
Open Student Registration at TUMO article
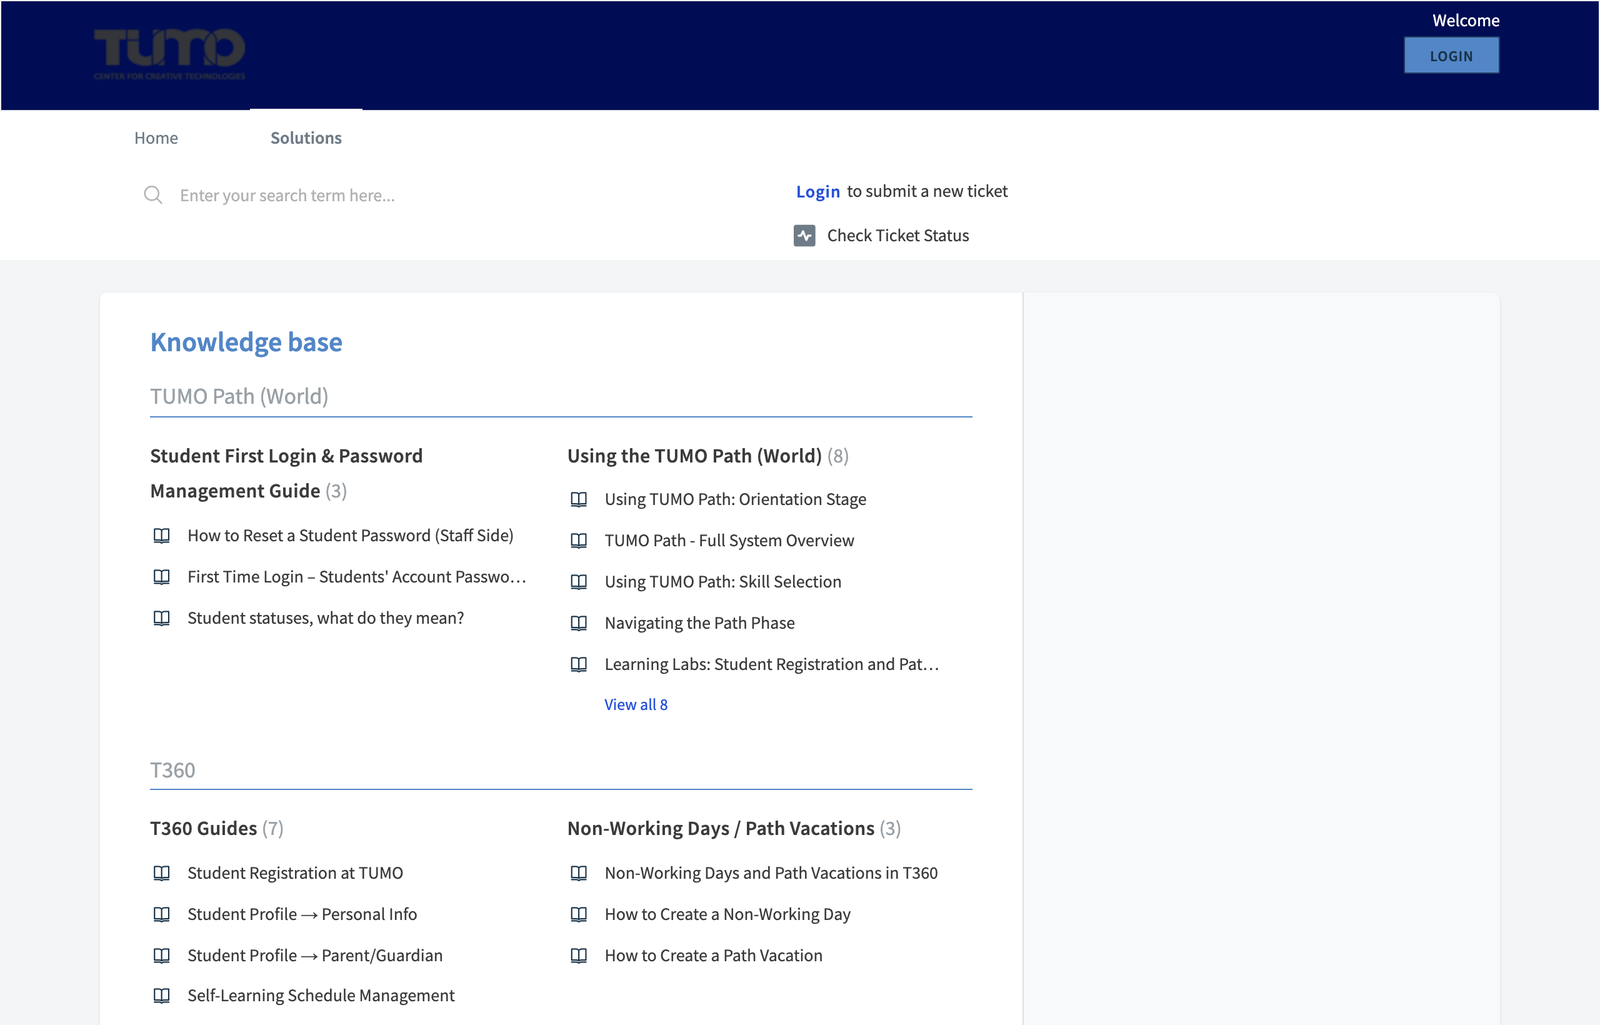[x=296, y=873]
